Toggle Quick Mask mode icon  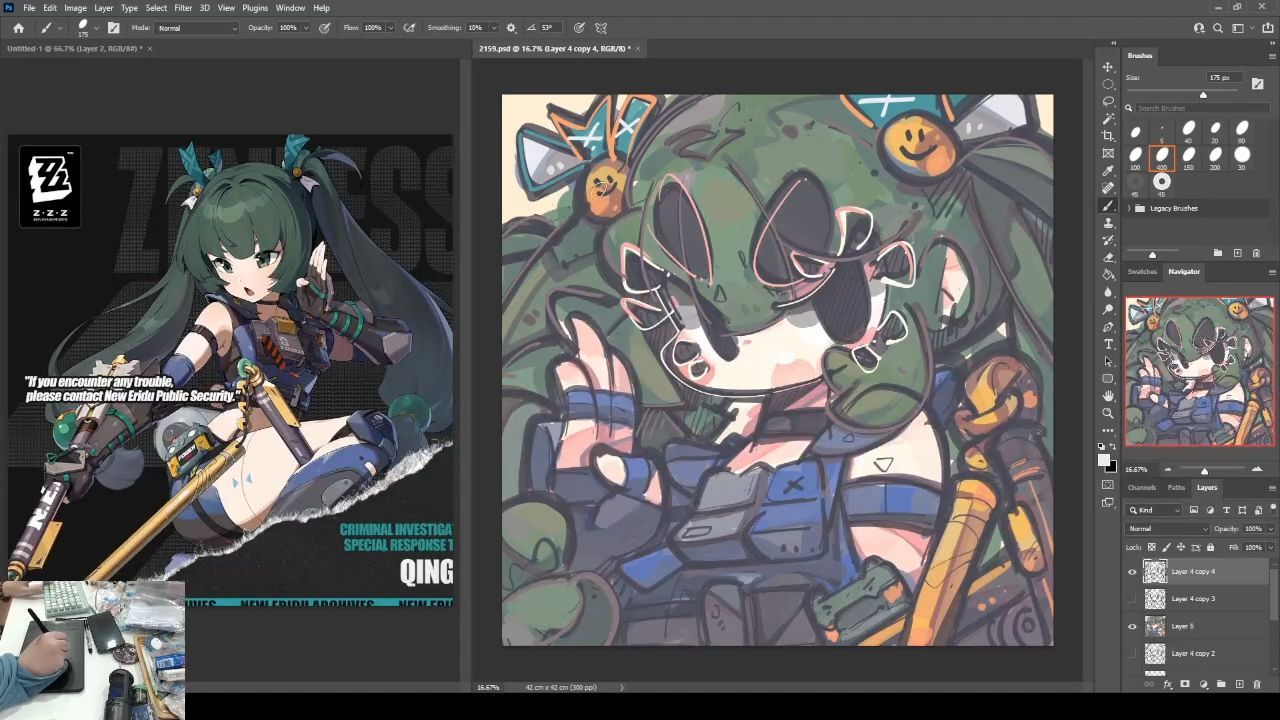pos(1108,485)
